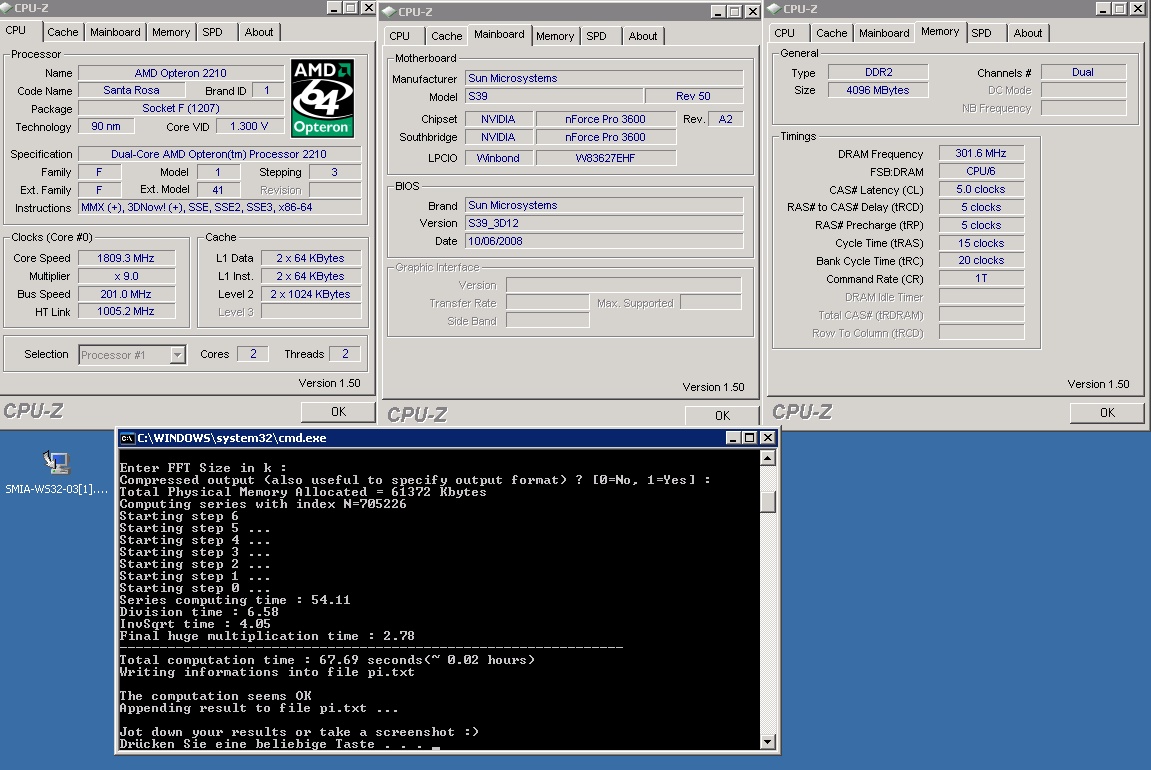Close the right CPU-Z window

coord(1138,8)
